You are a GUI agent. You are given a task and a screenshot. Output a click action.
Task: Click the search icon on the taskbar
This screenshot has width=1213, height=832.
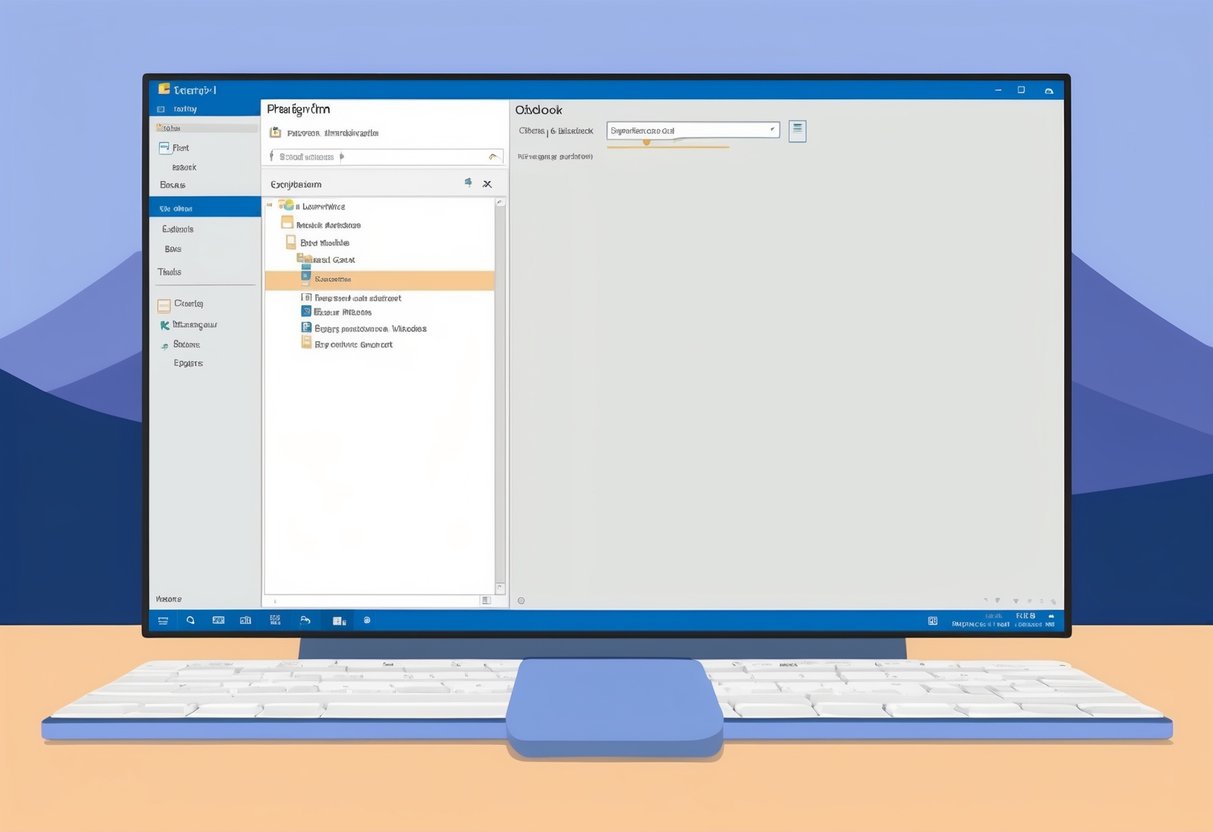[190, 620]
